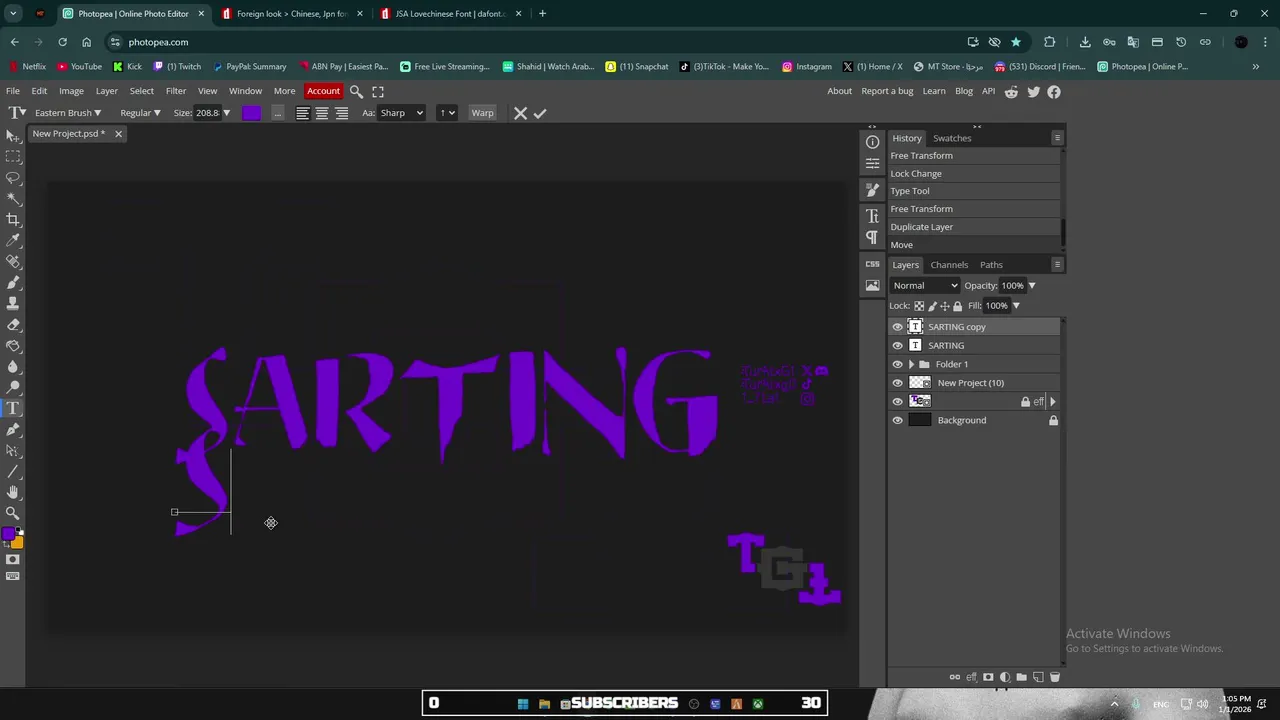This screenshot has width=1280, height=720.
Task: Open the Image menu
Action: (x=71, y=91)
